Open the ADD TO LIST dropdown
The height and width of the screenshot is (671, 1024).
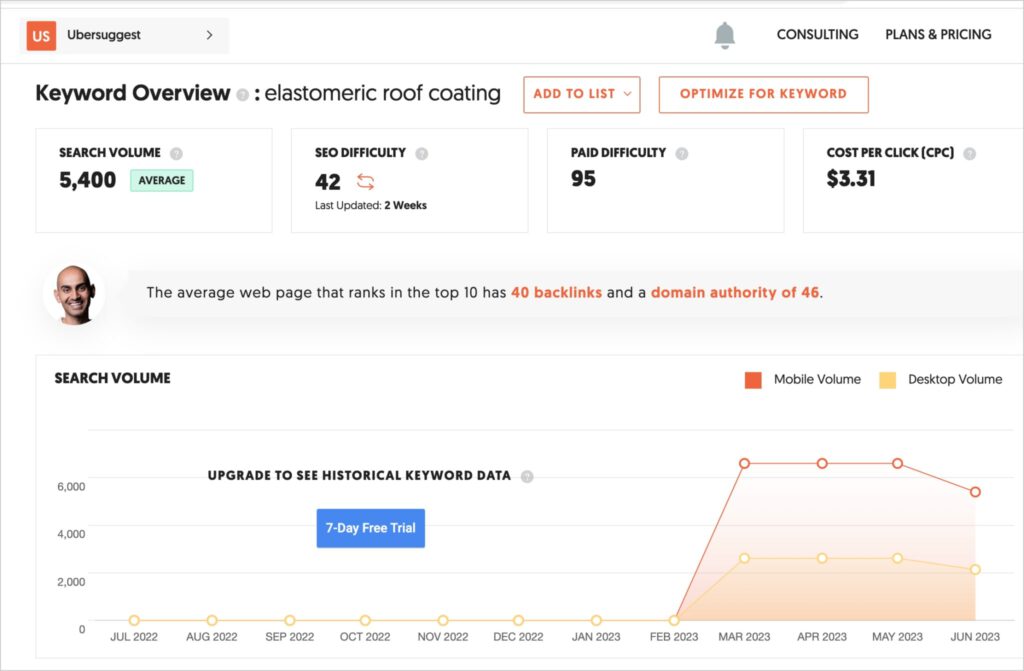581,94
